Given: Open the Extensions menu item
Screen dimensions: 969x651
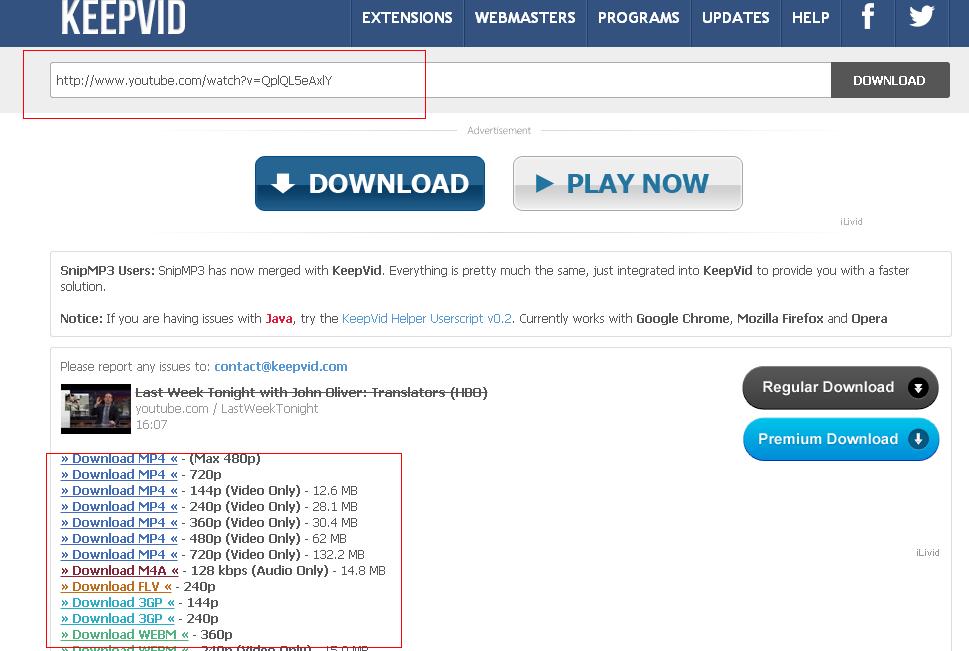Looking at the screenshot, I should tap(407, 18).
